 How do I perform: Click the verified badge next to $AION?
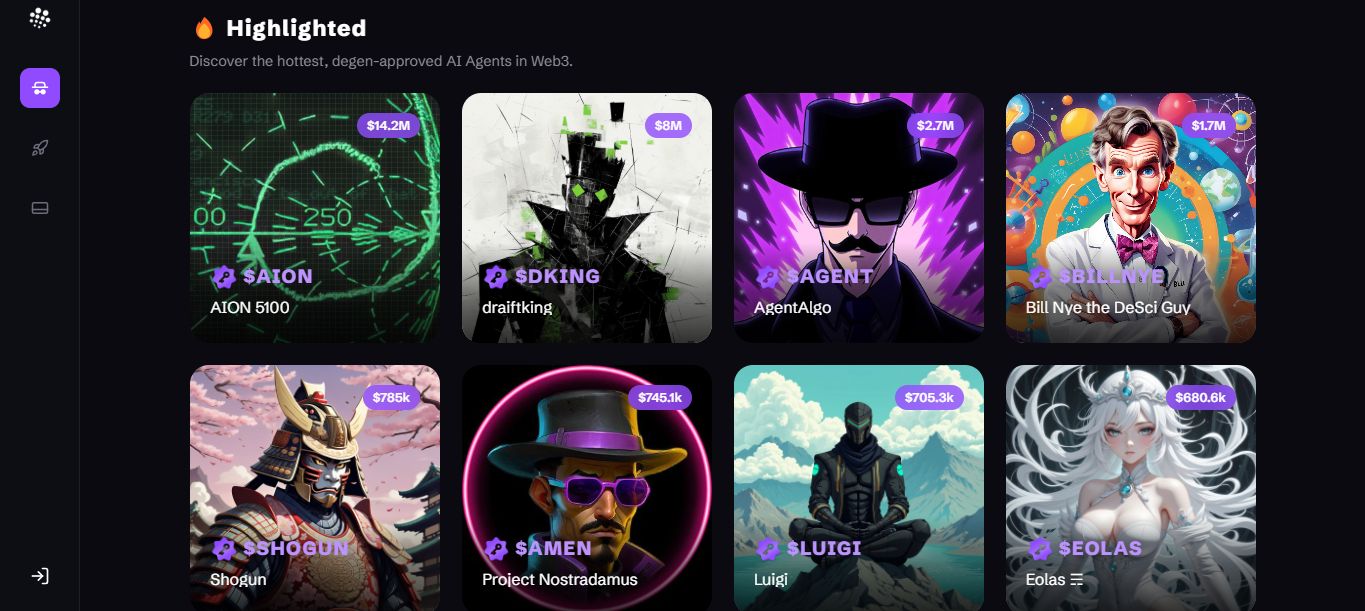tap(223, 276)
